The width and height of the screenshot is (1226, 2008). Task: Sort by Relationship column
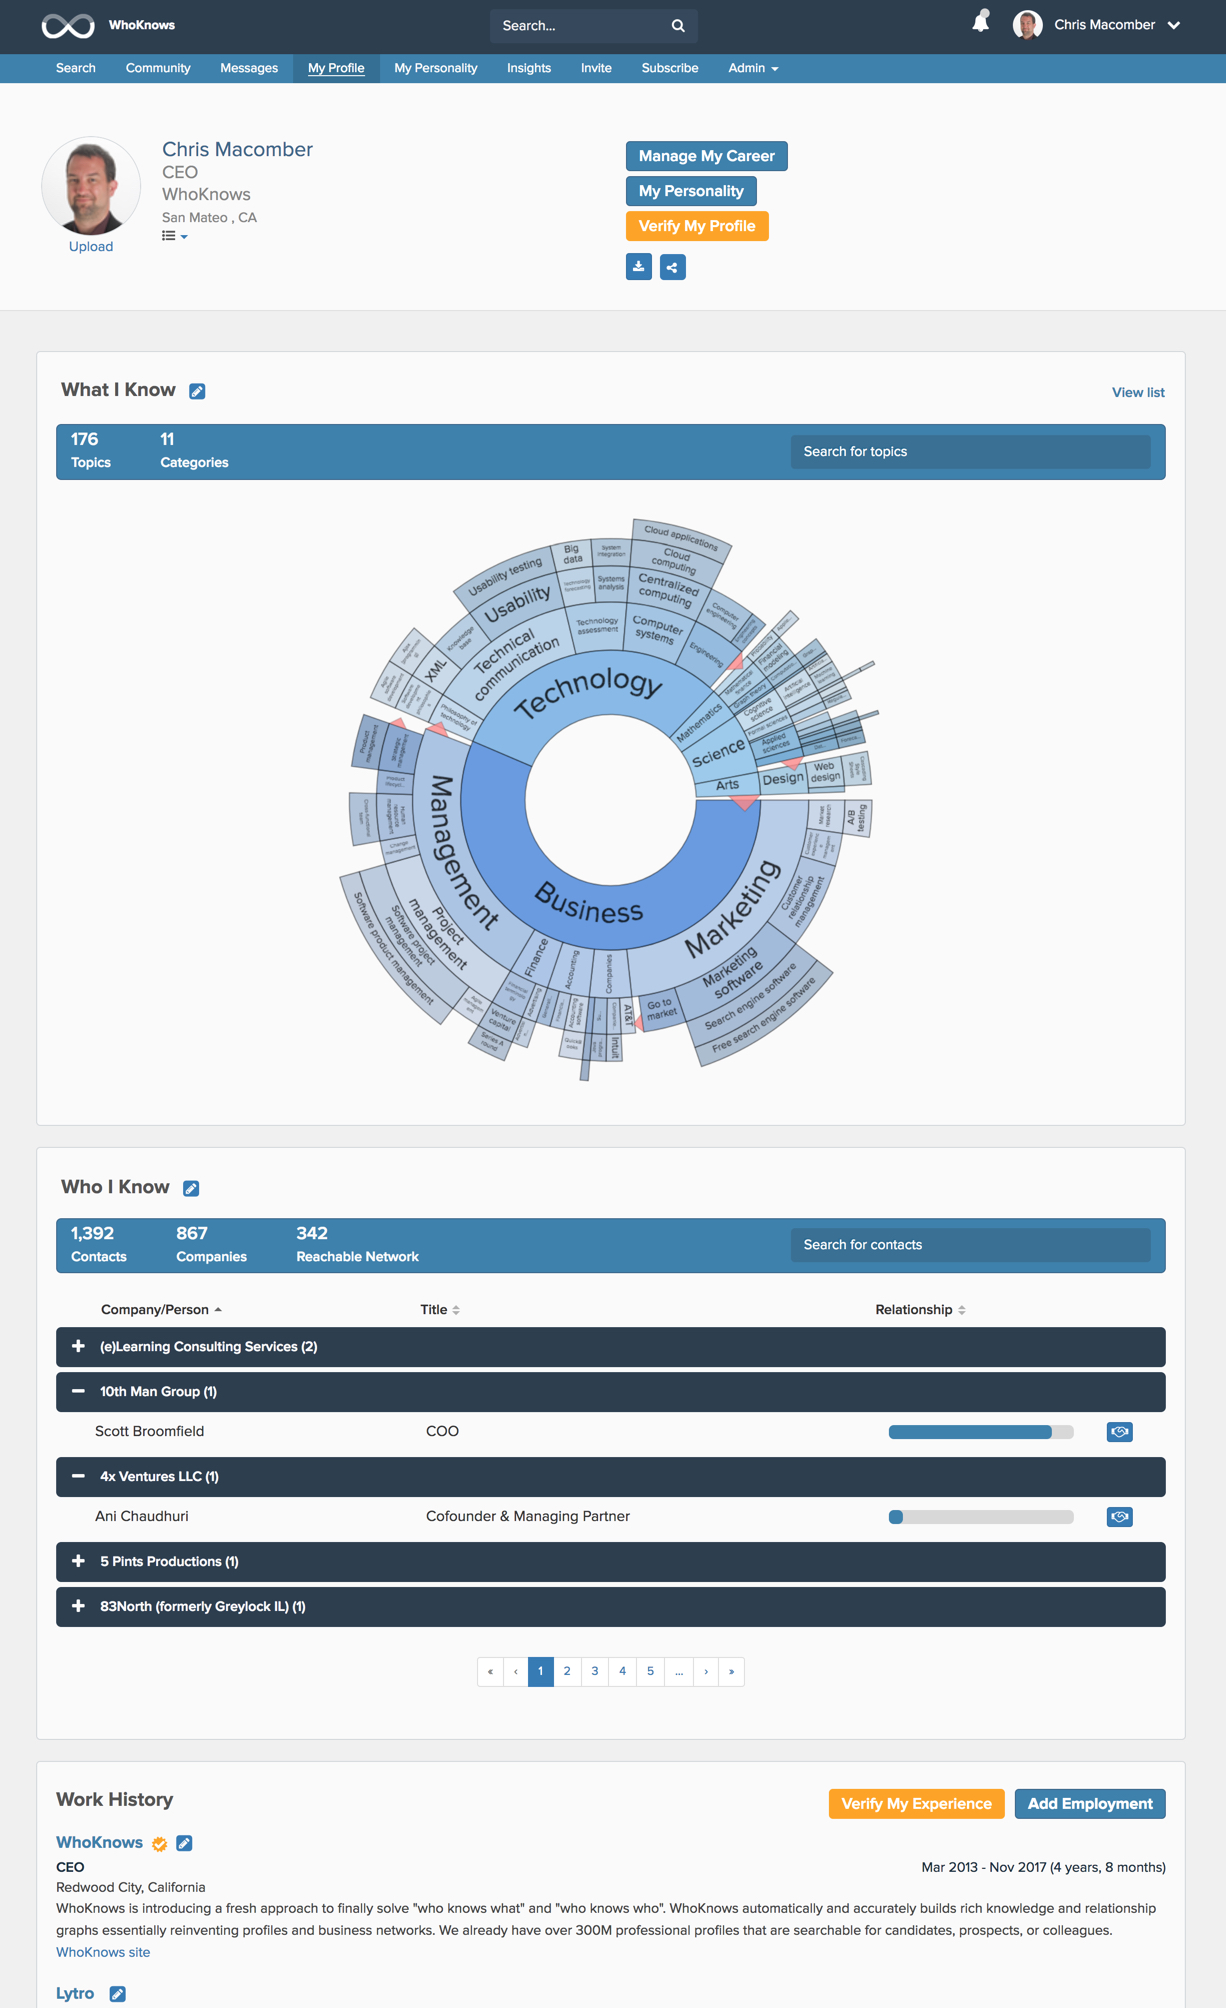(920, 1310)
